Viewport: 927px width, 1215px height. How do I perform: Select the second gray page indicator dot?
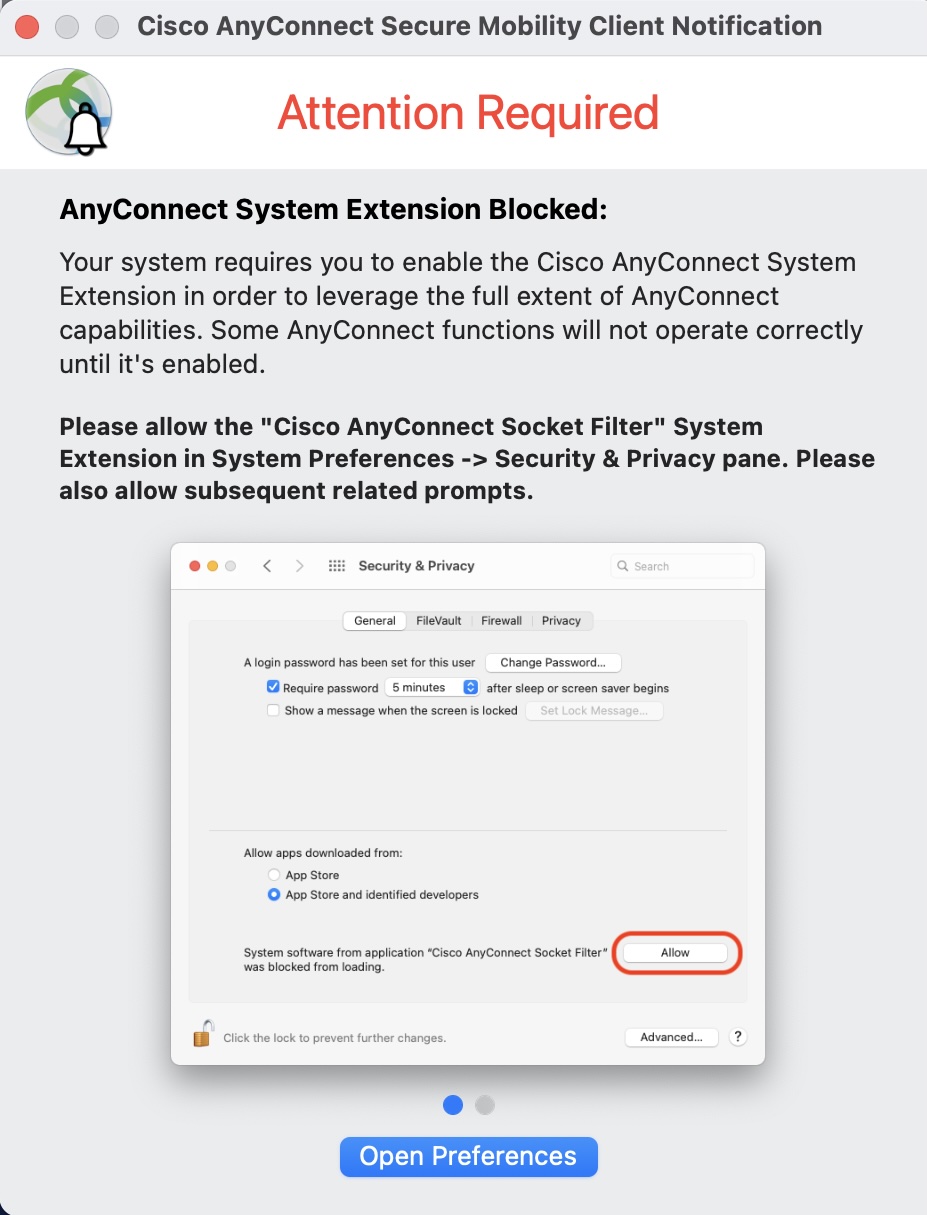point(485,1104)
